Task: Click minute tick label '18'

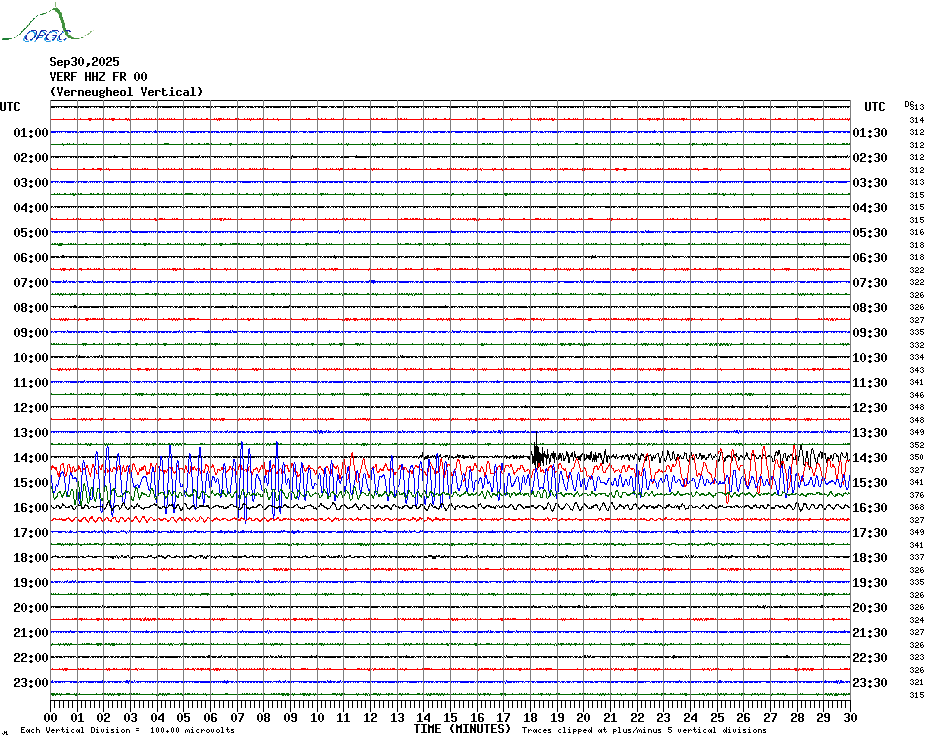Action: tap(530, 718)
